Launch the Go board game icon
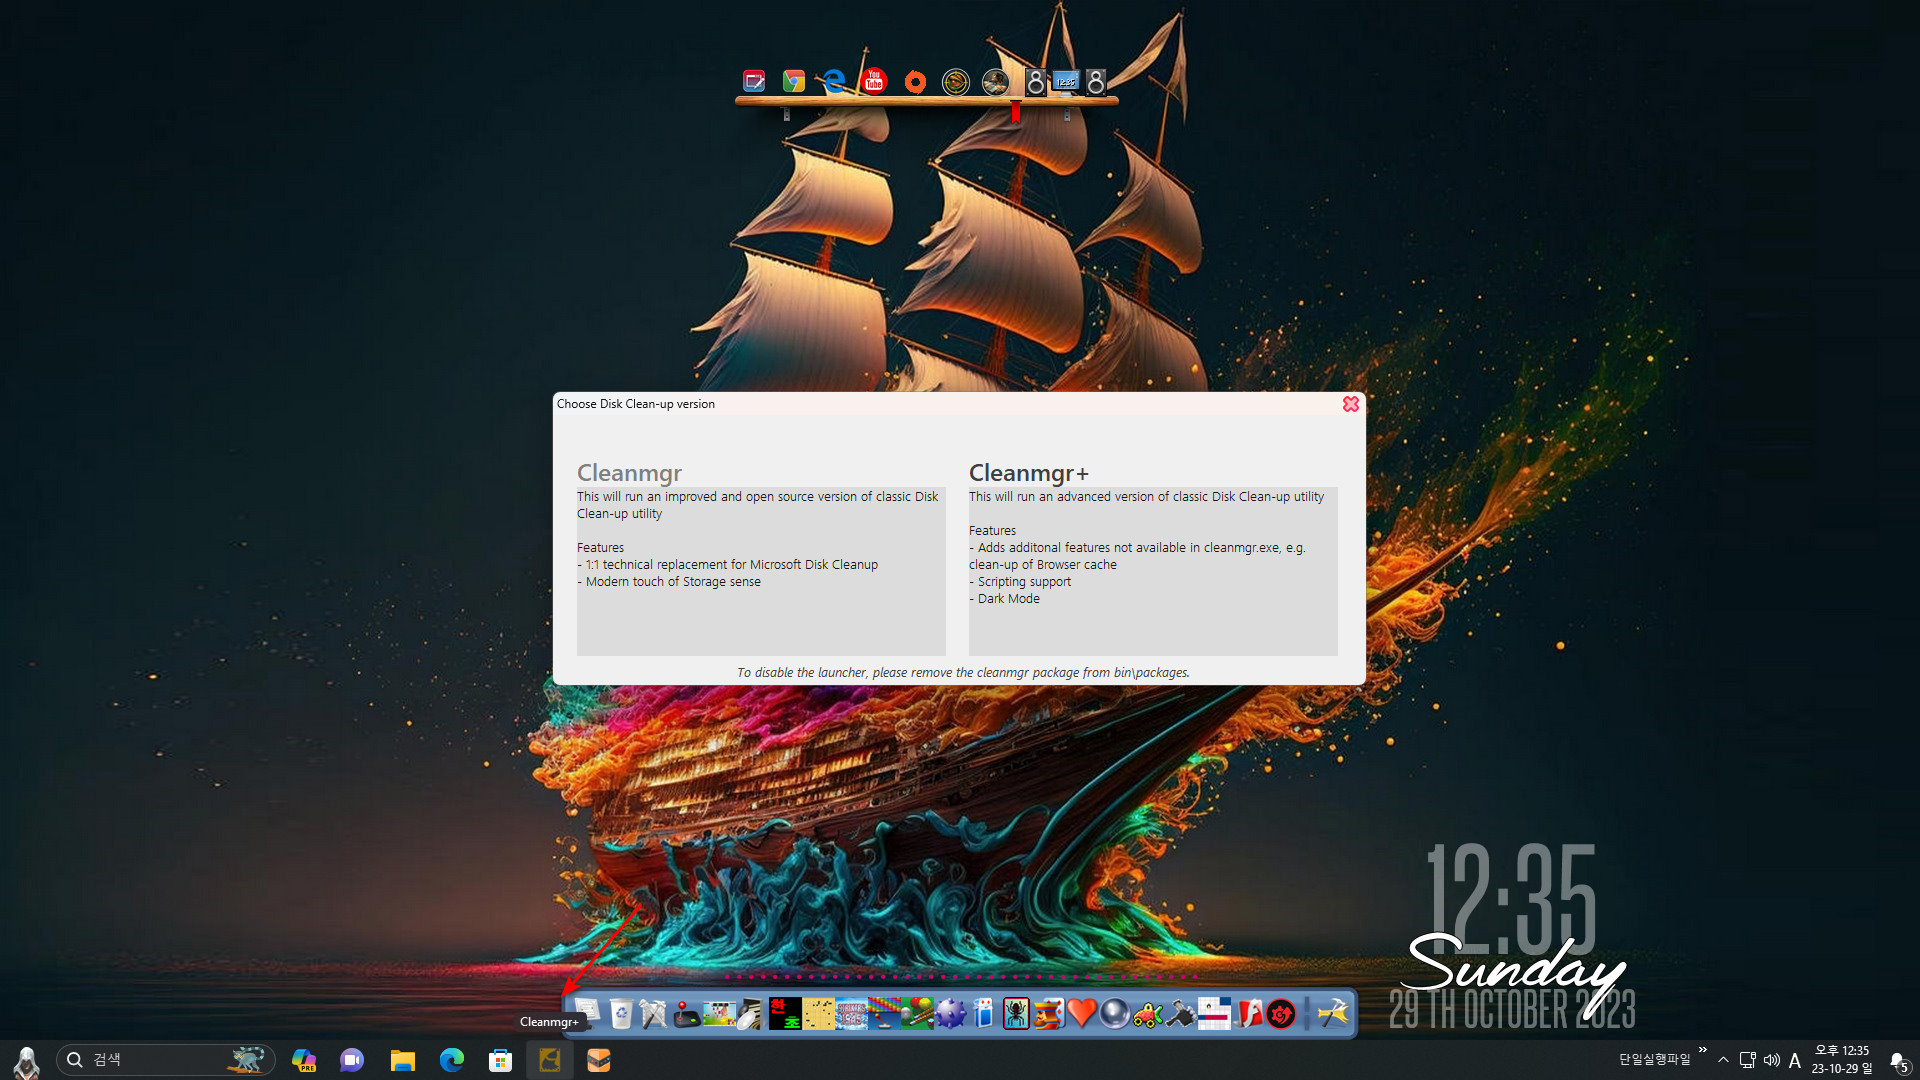The image size is (1920, 1080). [x=818, y=1014]
